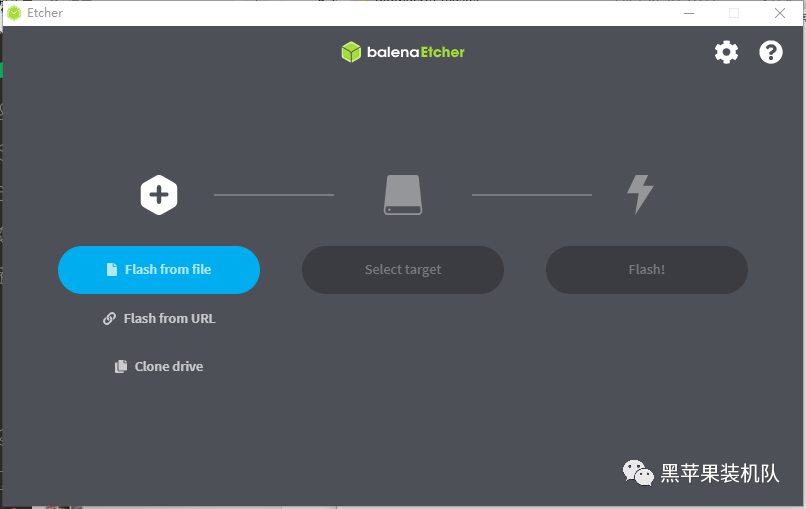Choose Flash from URL option
This screenshot has width=806, height=509.
pos(159,319)
